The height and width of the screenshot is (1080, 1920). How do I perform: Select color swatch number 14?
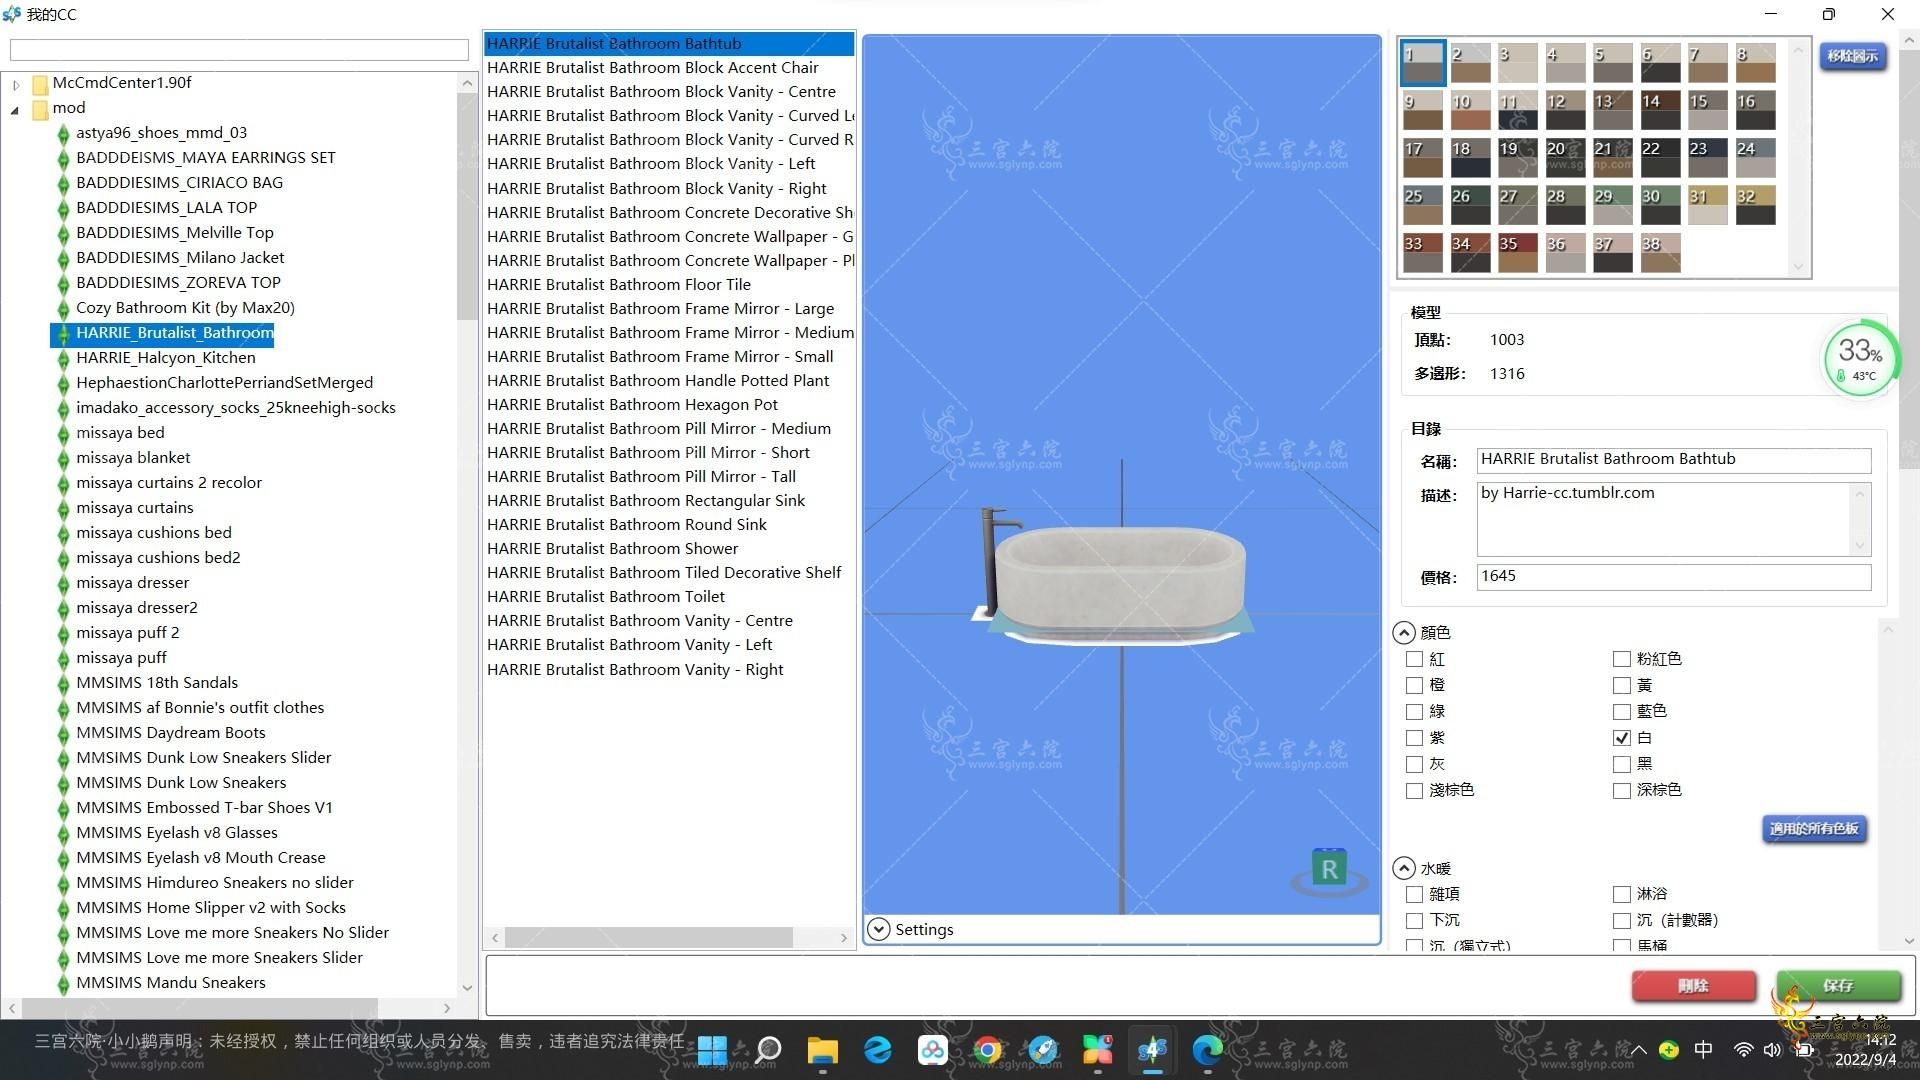point(1659,110)
